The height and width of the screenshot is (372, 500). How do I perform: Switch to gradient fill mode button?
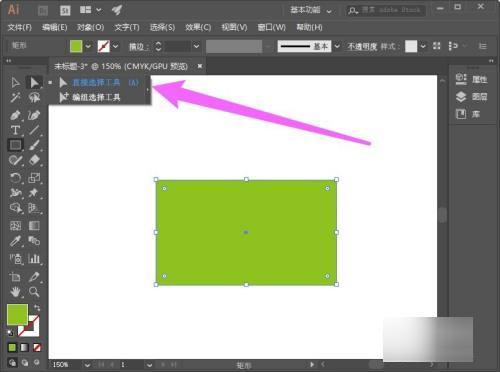pyautogui.click(x=24, y=348)
